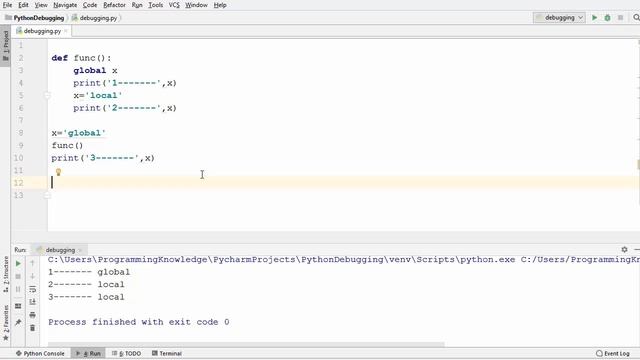Click the func() call on line 9
Viewport: 640px width, 360px height.
pyautogui.click(x=67, y=146)
